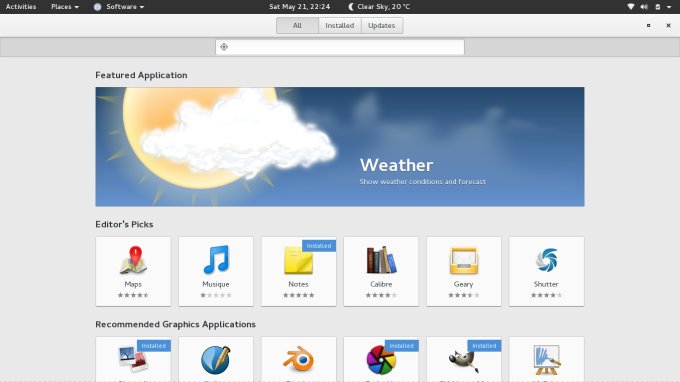The width and height of the screenshot is (680, 382).
Task: Click the Shutter label
Action: [546, 284]
